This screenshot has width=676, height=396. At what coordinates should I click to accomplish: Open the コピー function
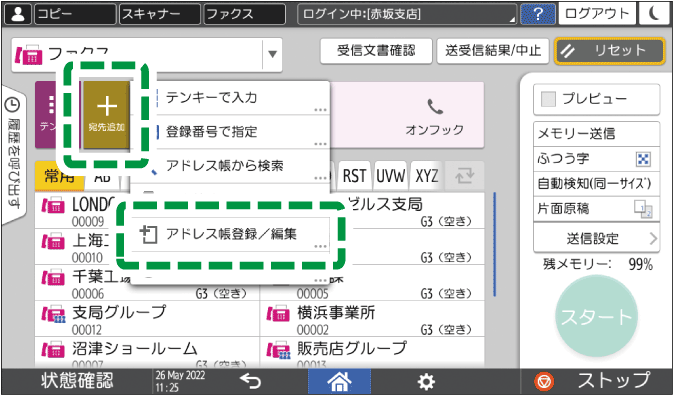(x=75, y=14)
